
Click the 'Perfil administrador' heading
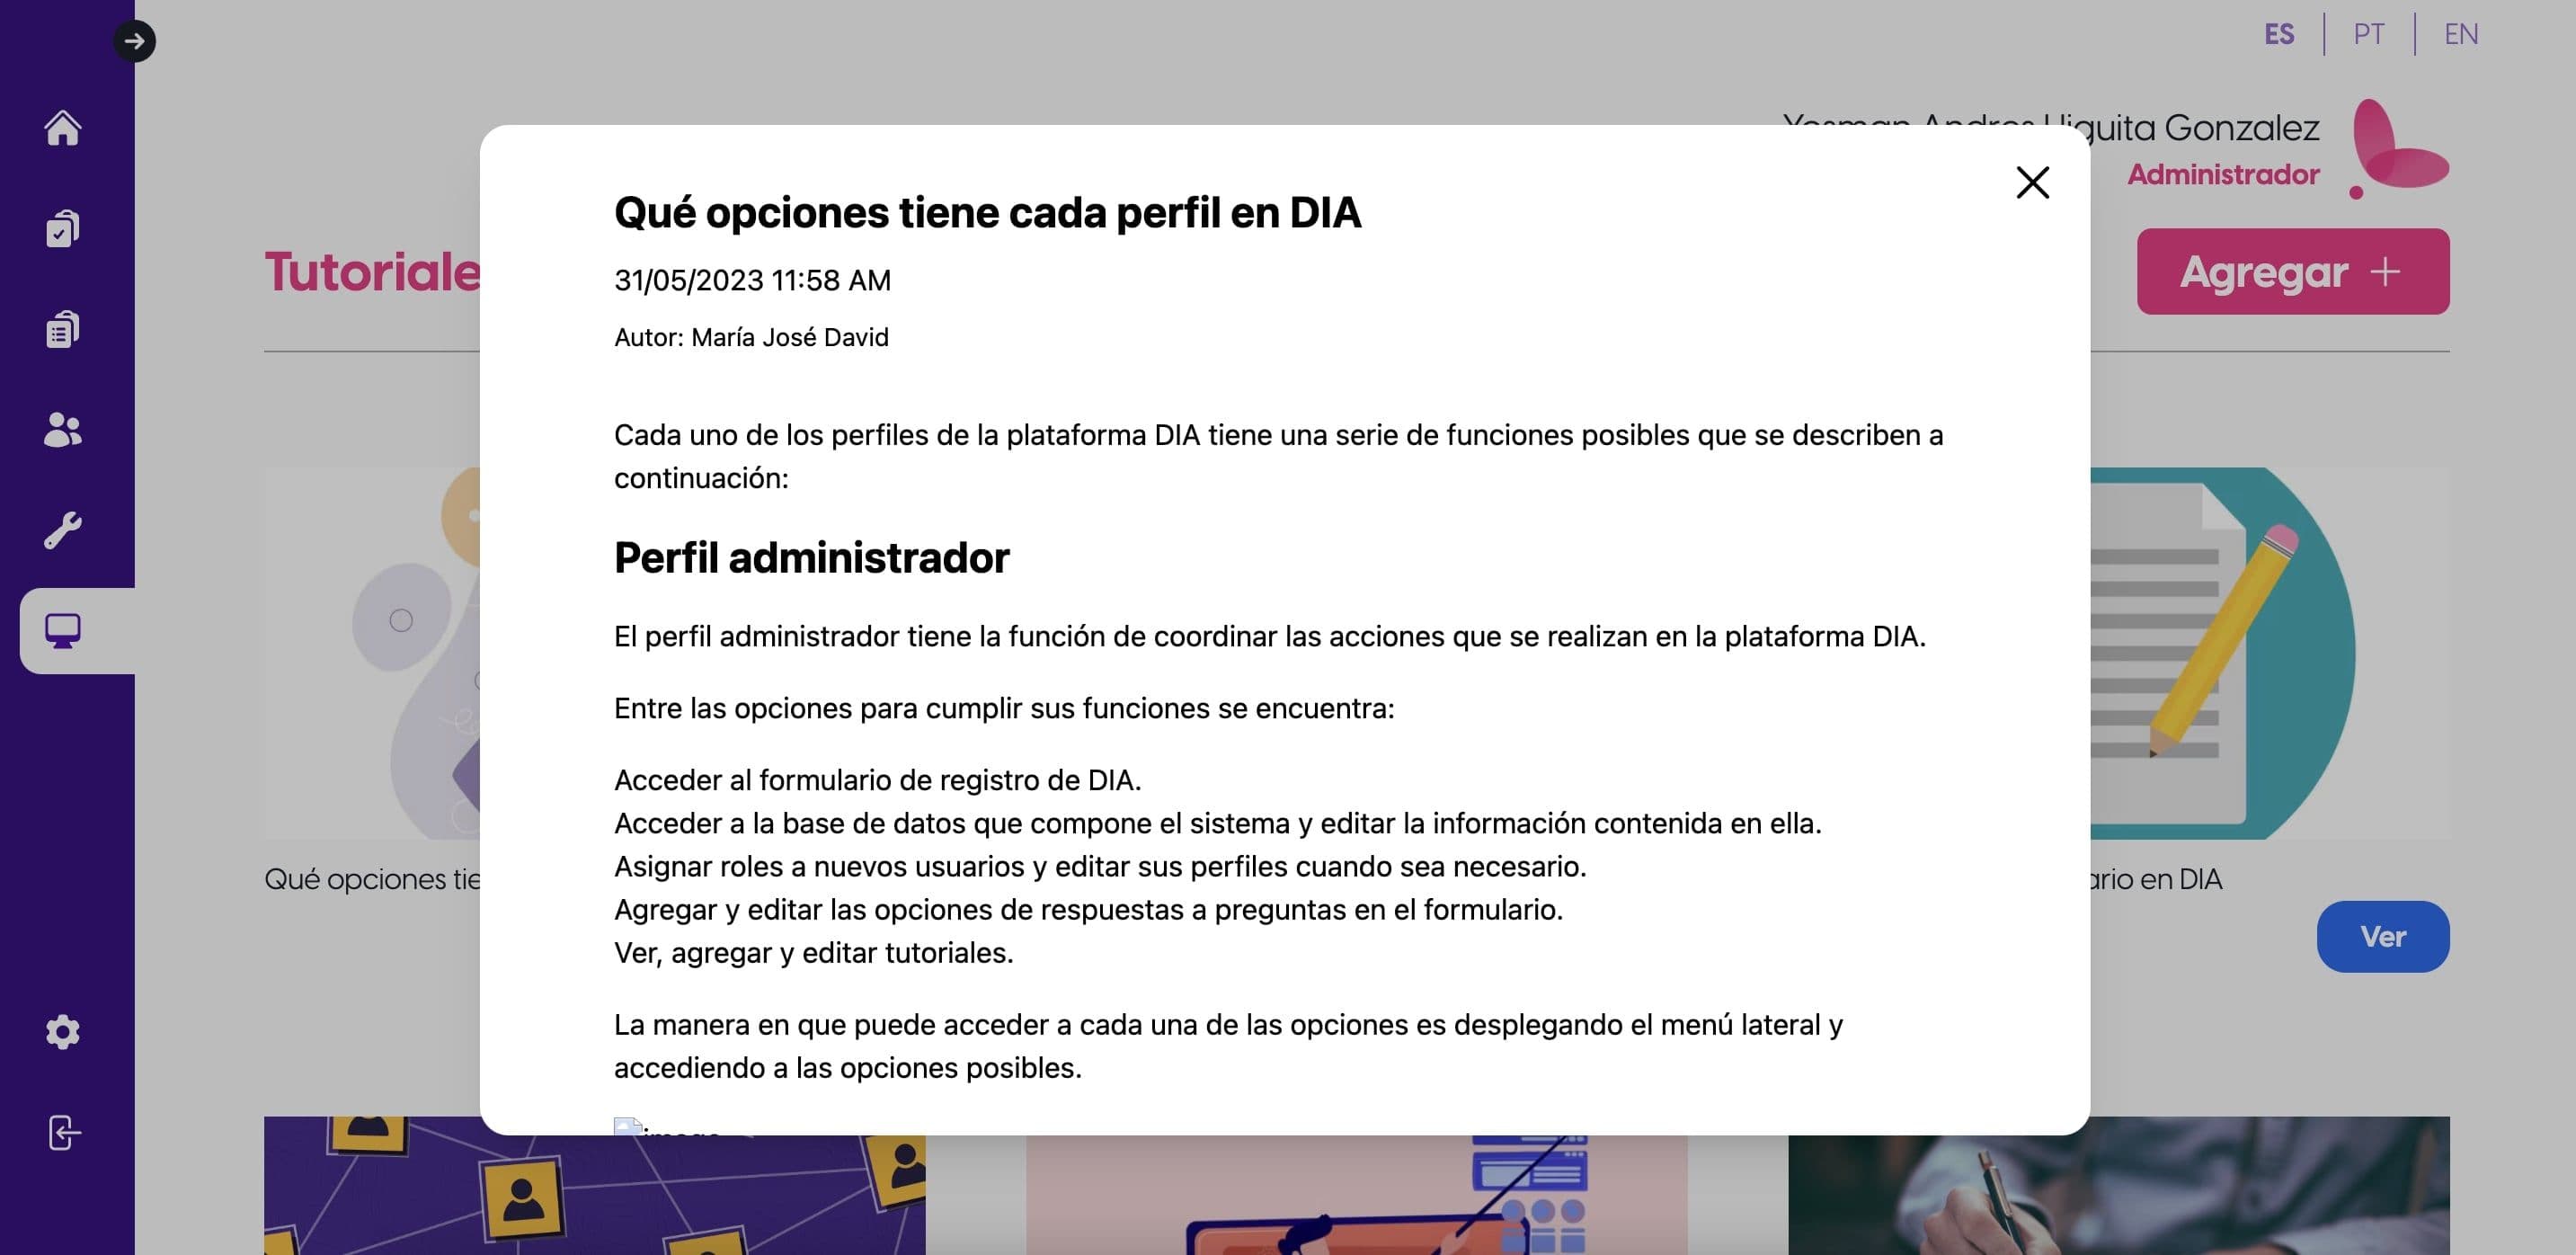coord(811,557)
